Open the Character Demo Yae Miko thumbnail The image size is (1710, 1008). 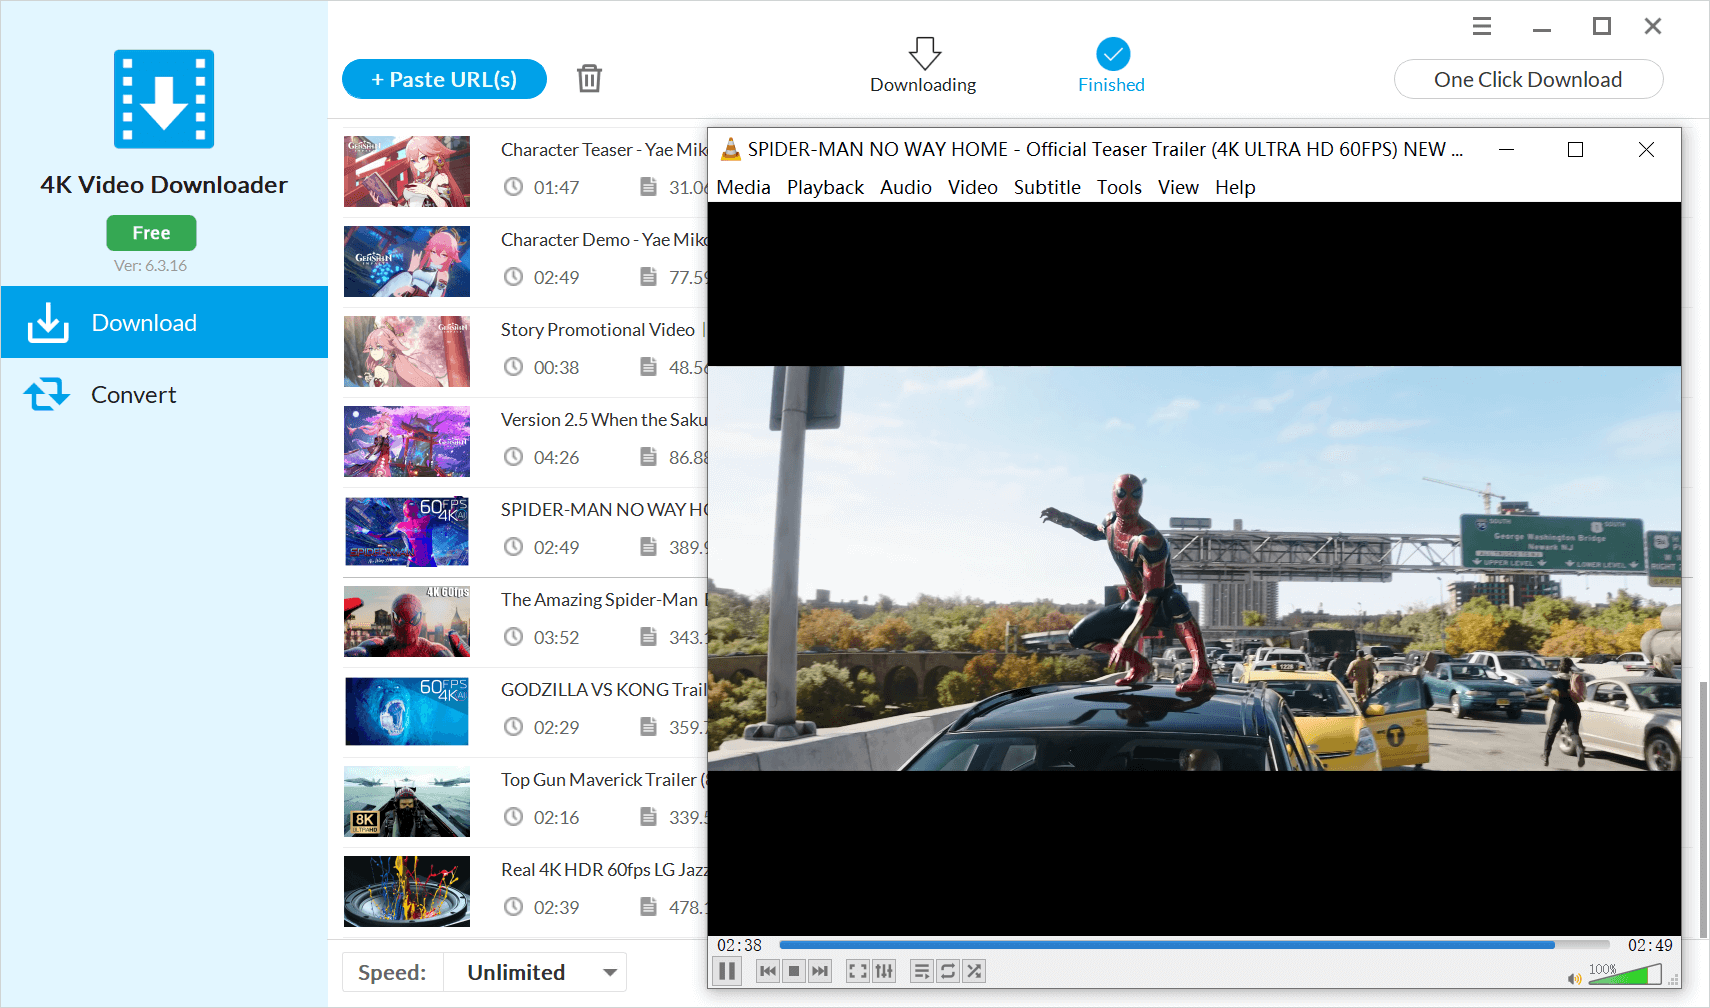click(x=407, y=261)
